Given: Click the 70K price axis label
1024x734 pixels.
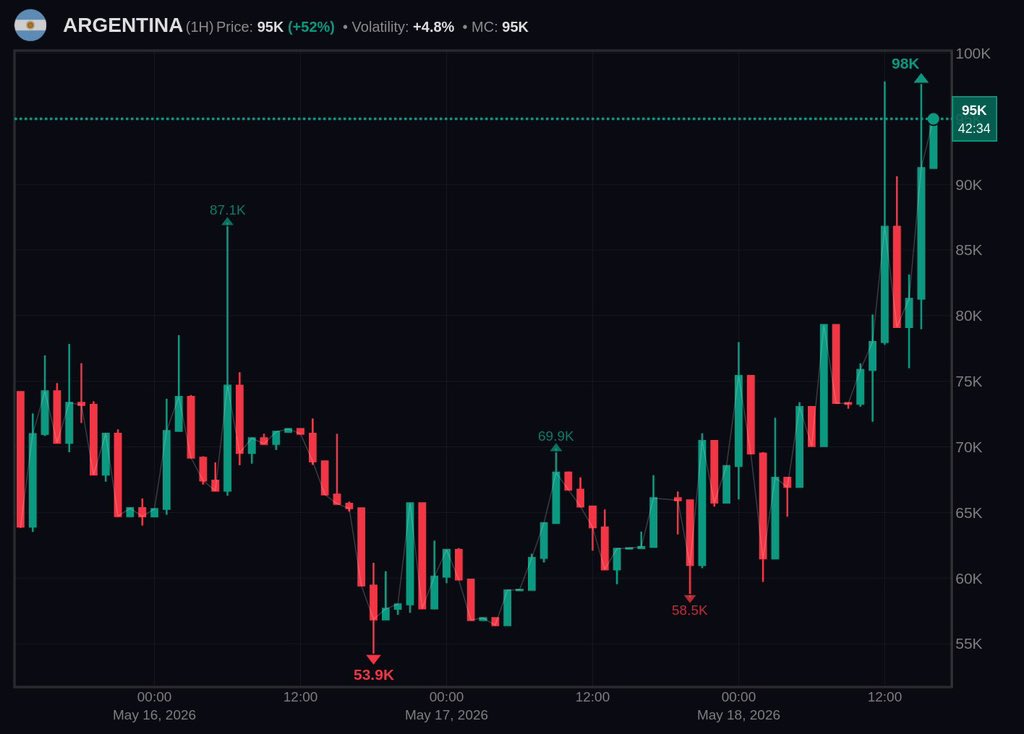Looking at the screenshot, I should [x=968, y=447].
